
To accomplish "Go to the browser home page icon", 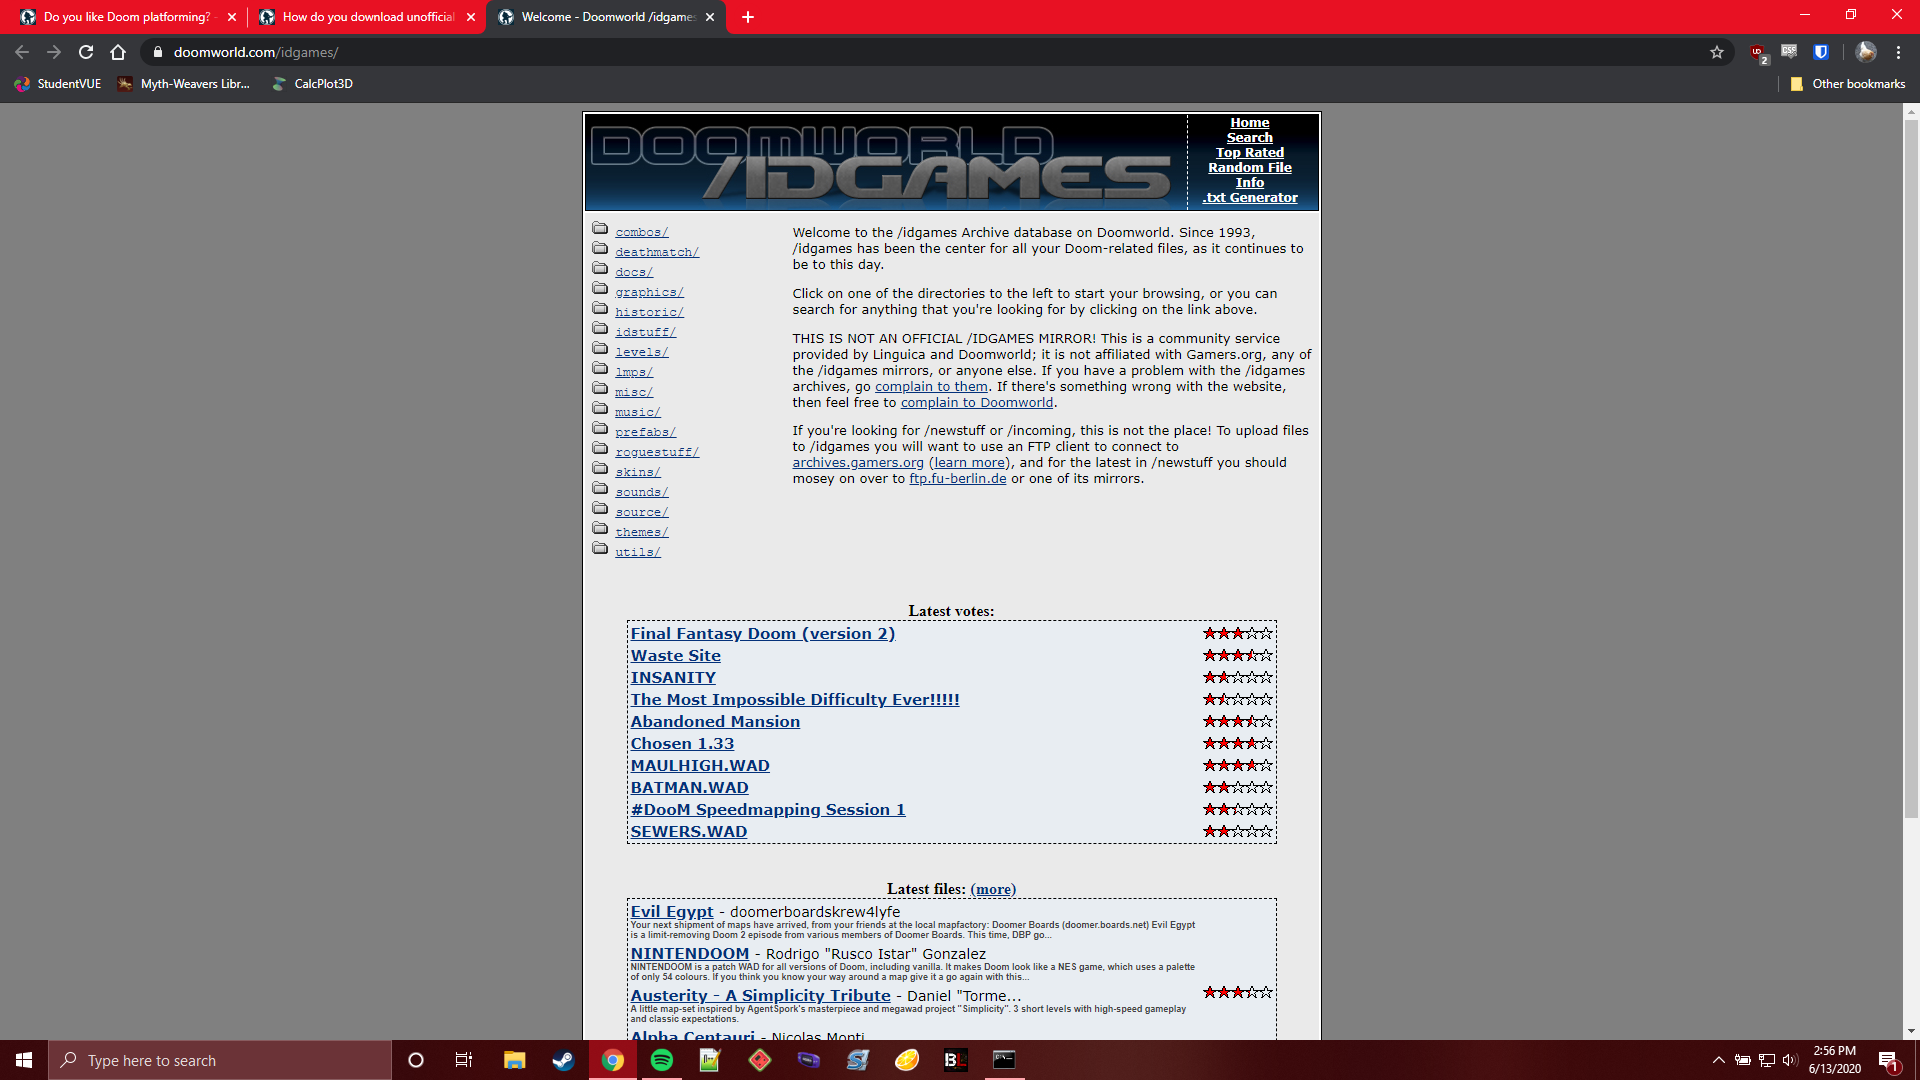I will tap(118, 52).
